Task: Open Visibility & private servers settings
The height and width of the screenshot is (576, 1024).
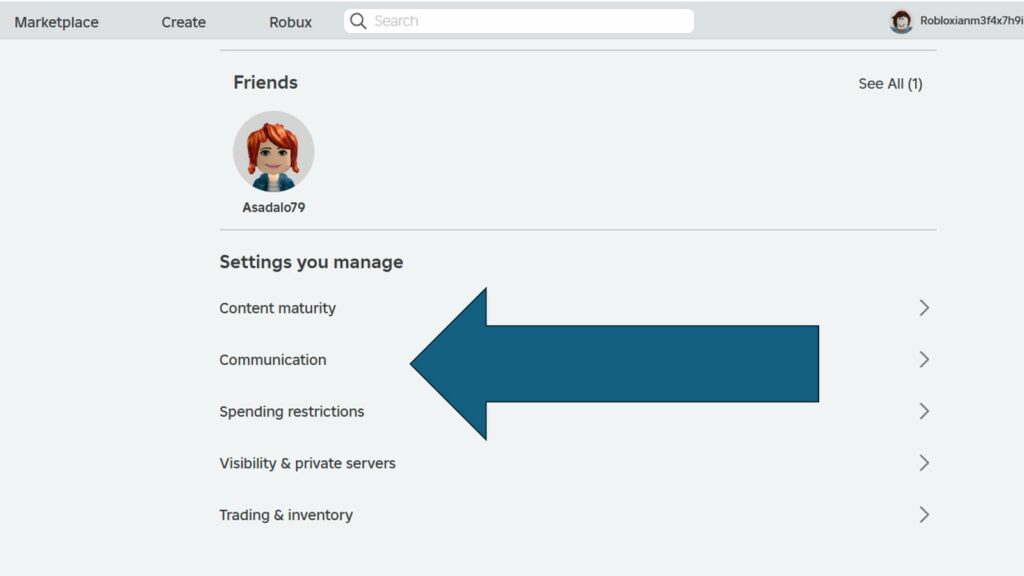Action: [307, 463]
